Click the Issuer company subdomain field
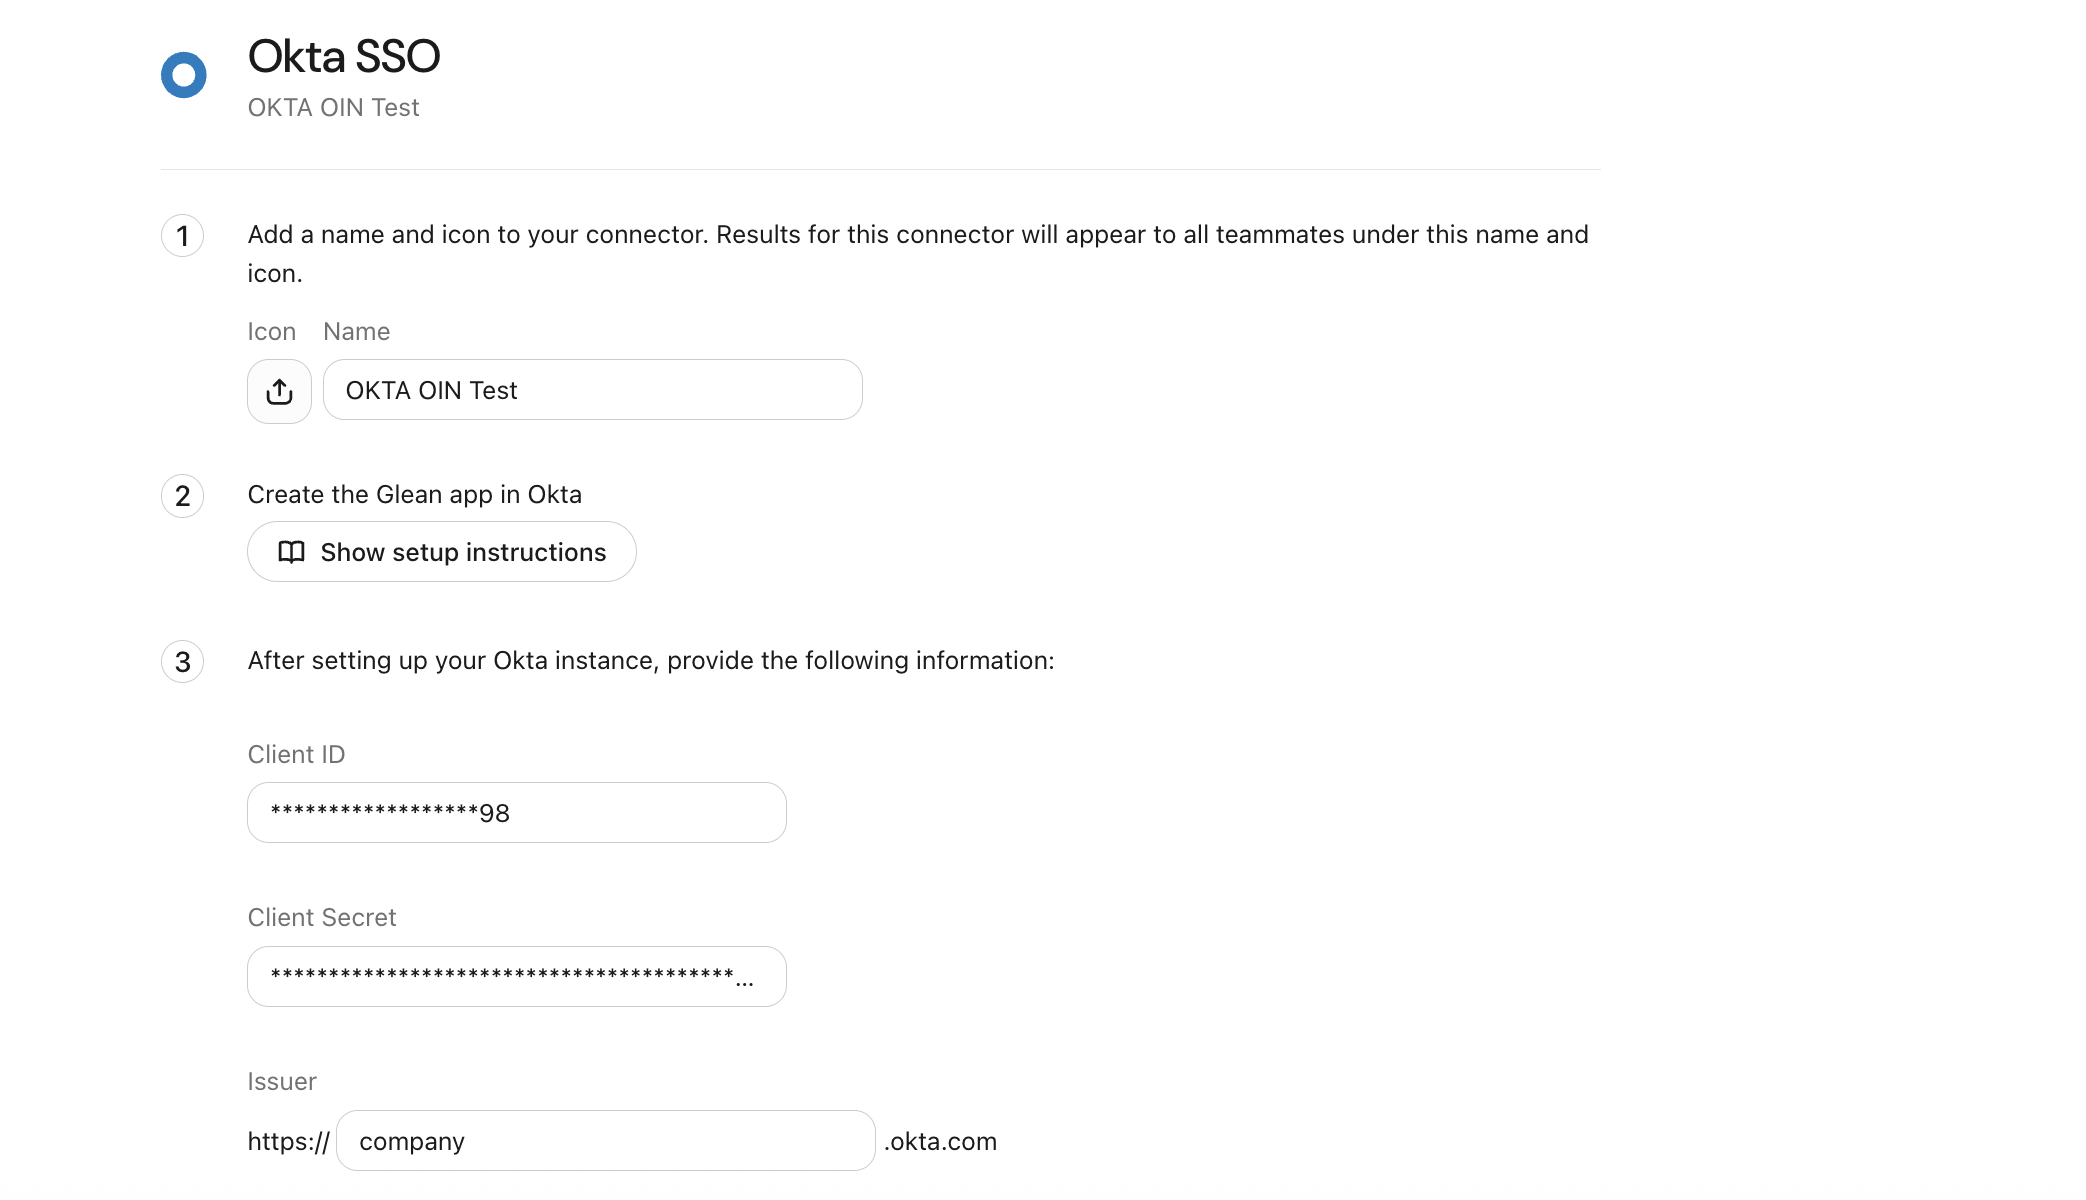The image size is (2086, 1200). 606,1141
